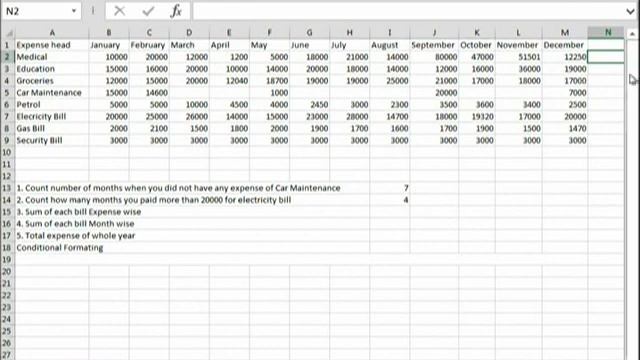640x360 pixels.
Task: Click the Name Box showing N2
Action: pyautogui.click(x=37, y=11)
